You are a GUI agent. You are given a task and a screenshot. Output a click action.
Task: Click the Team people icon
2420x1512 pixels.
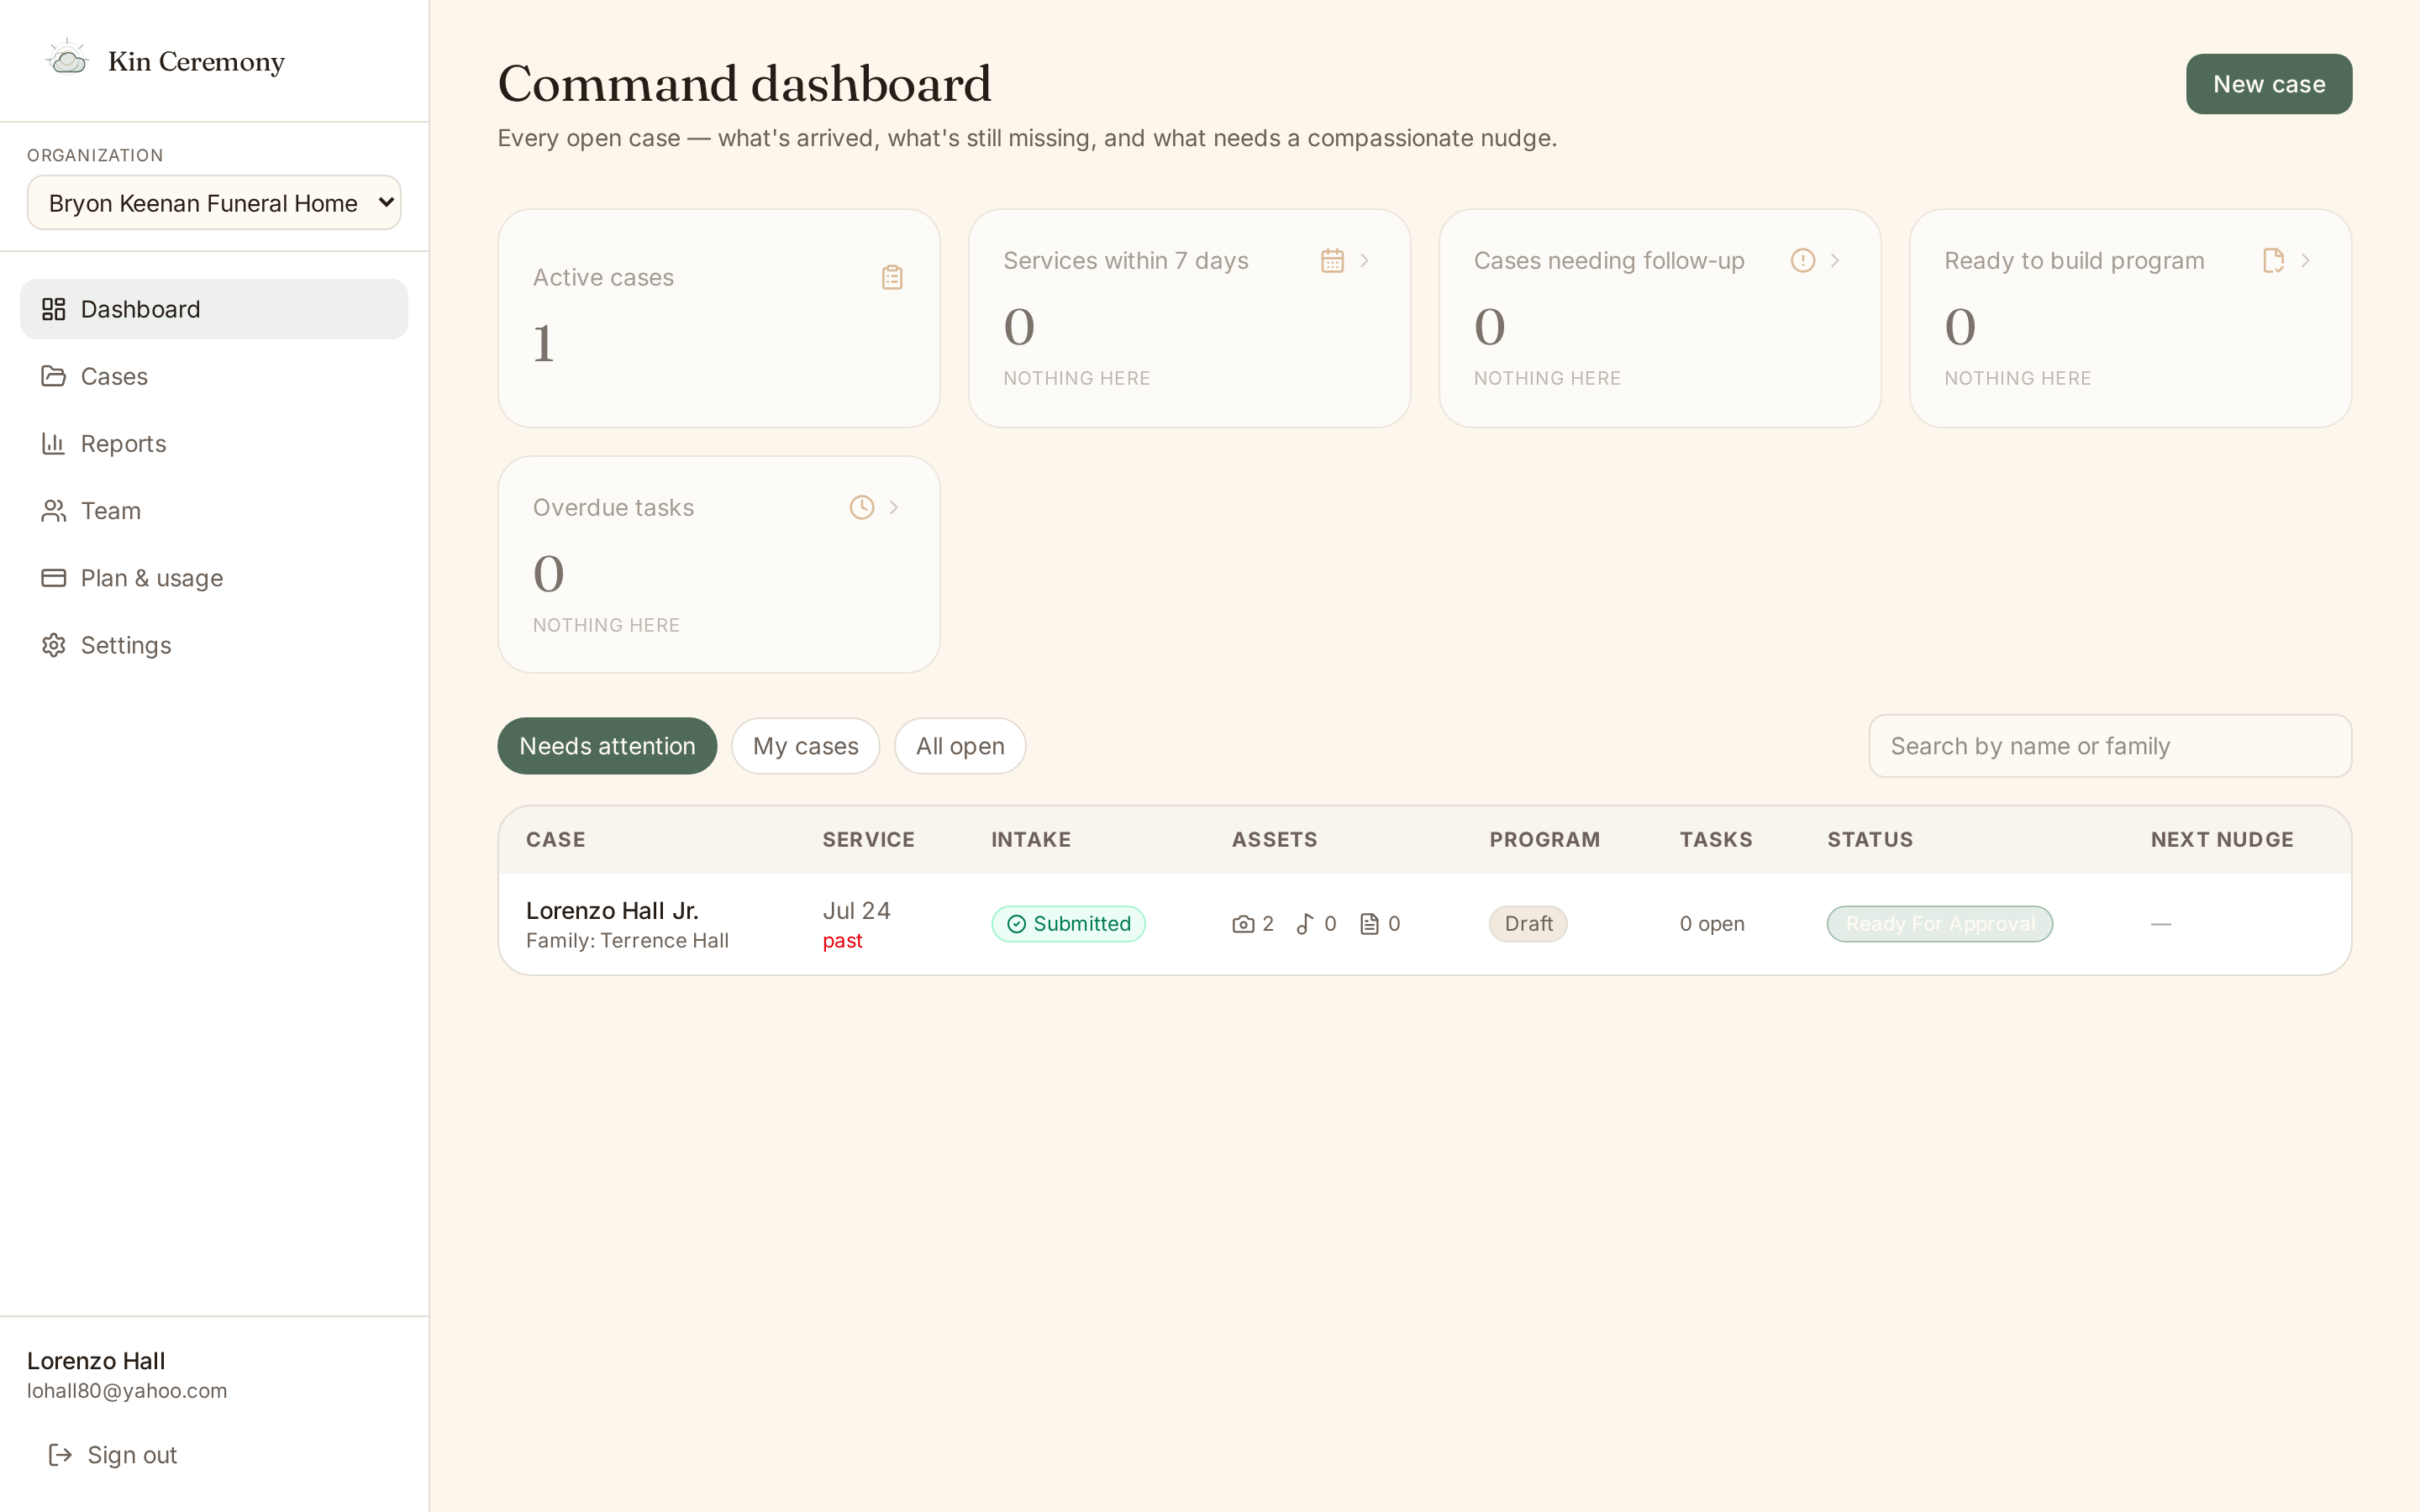(x=54, y=511)
